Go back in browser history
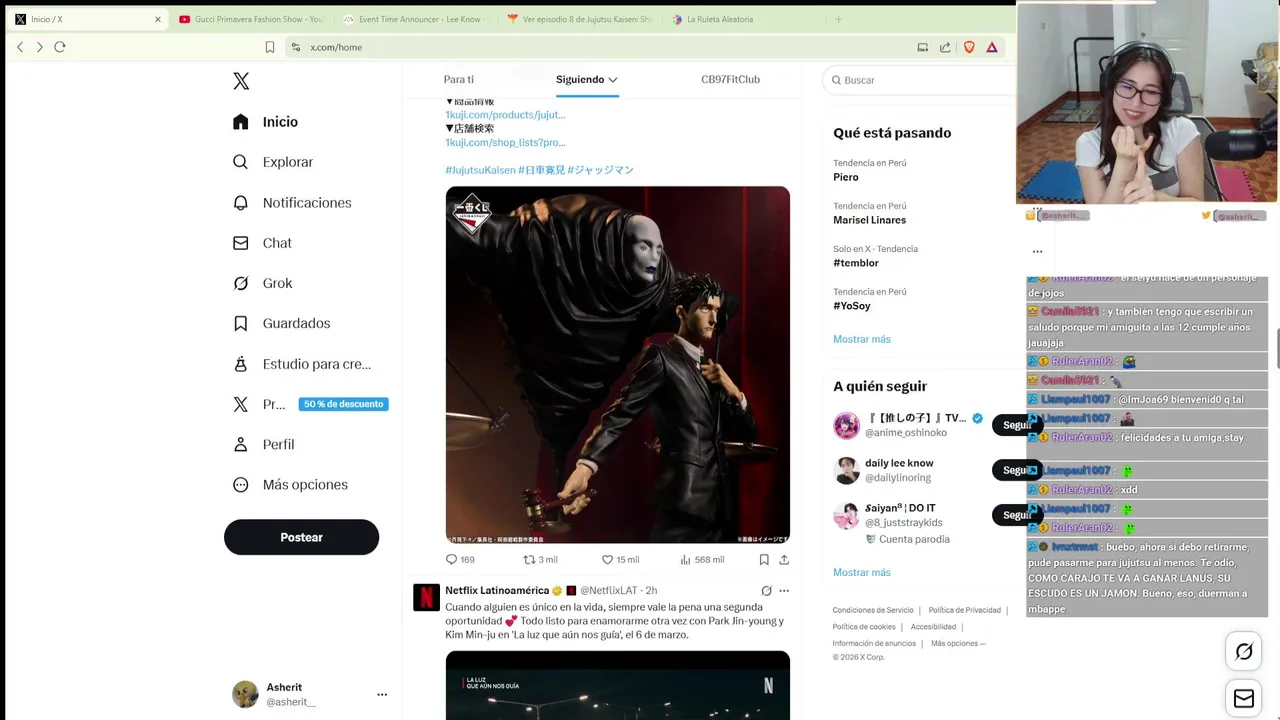Image resolution: width=1280 pixels, height=720 pixels. [x=20, y=47]
